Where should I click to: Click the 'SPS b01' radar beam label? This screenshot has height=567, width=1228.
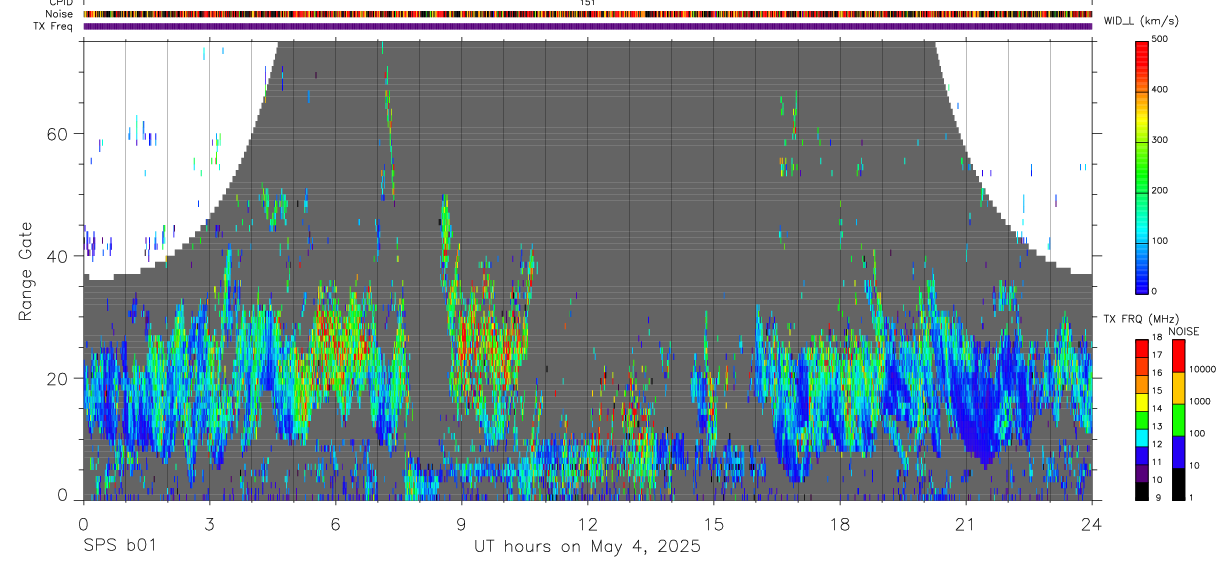[x=119, y=547]
